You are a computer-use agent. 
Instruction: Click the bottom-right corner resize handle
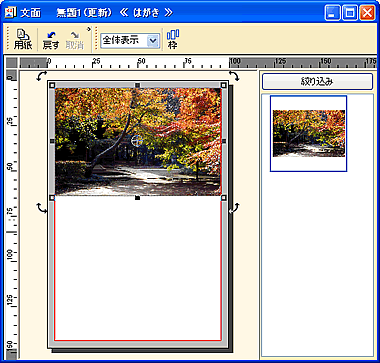(x=224, y=198)
